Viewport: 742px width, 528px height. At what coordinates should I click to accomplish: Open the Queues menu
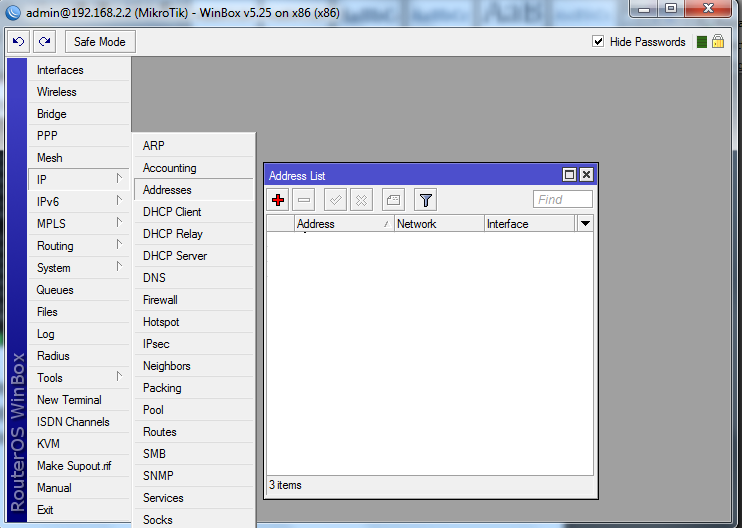click(x=79, y=290)
